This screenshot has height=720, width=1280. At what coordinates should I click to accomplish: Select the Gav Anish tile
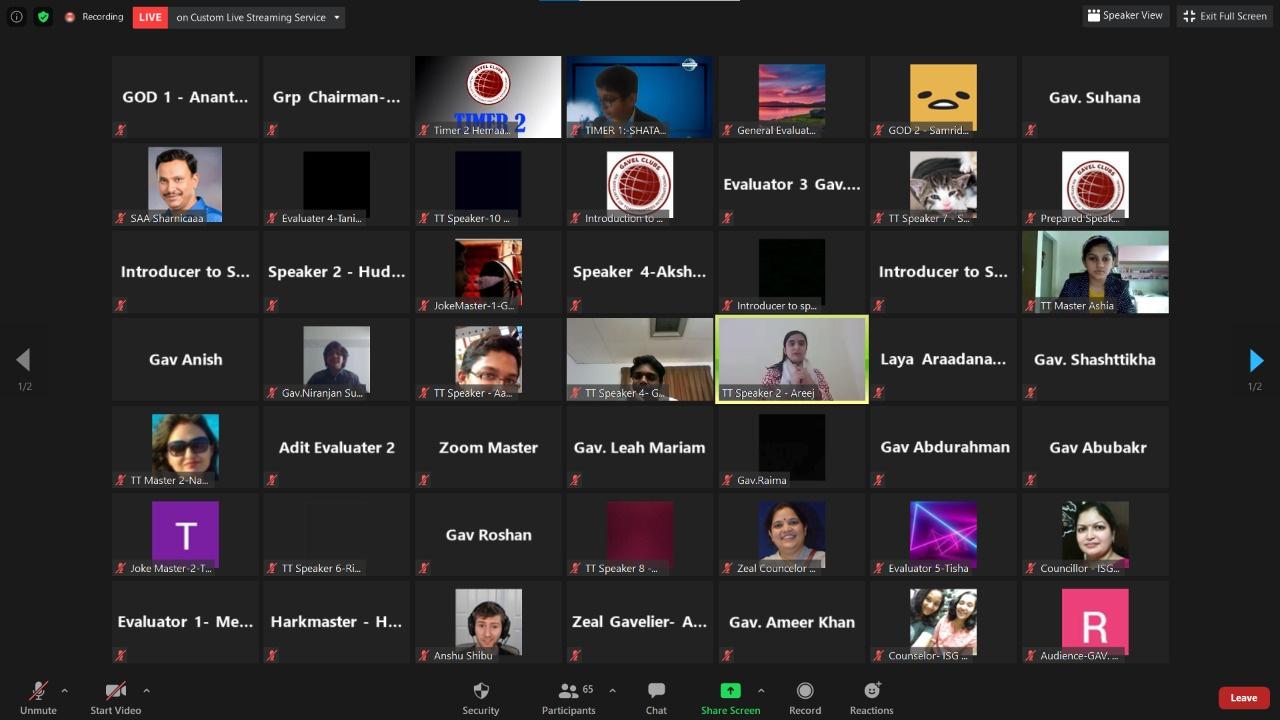tap(185, 359)
